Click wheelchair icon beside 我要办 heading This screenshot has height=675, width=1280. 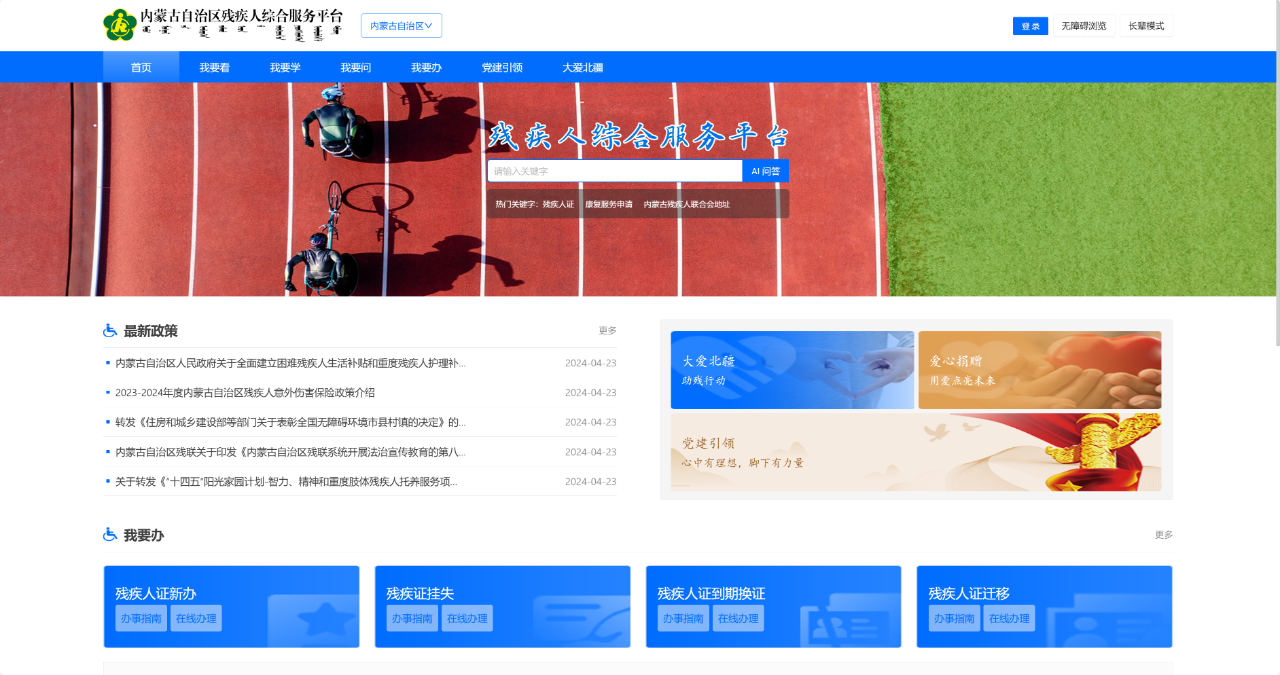pyautogui.click(x=110, y=535)
